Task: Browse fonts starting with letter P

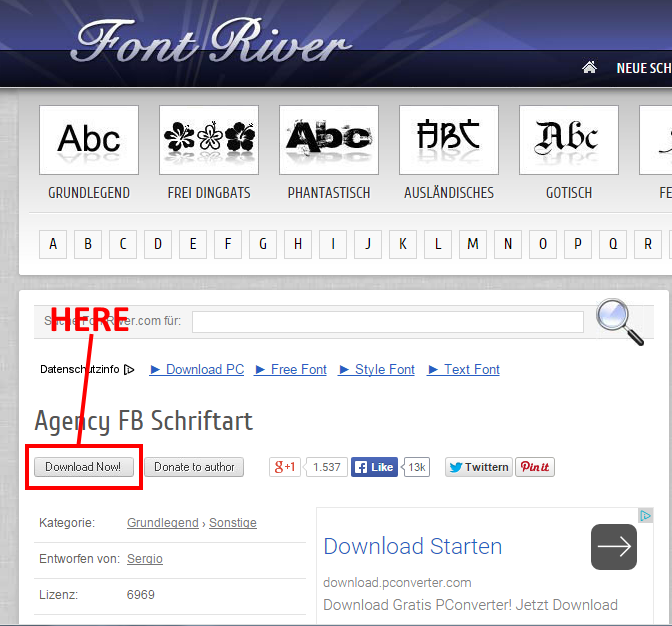Action: (x=578, y=244)
